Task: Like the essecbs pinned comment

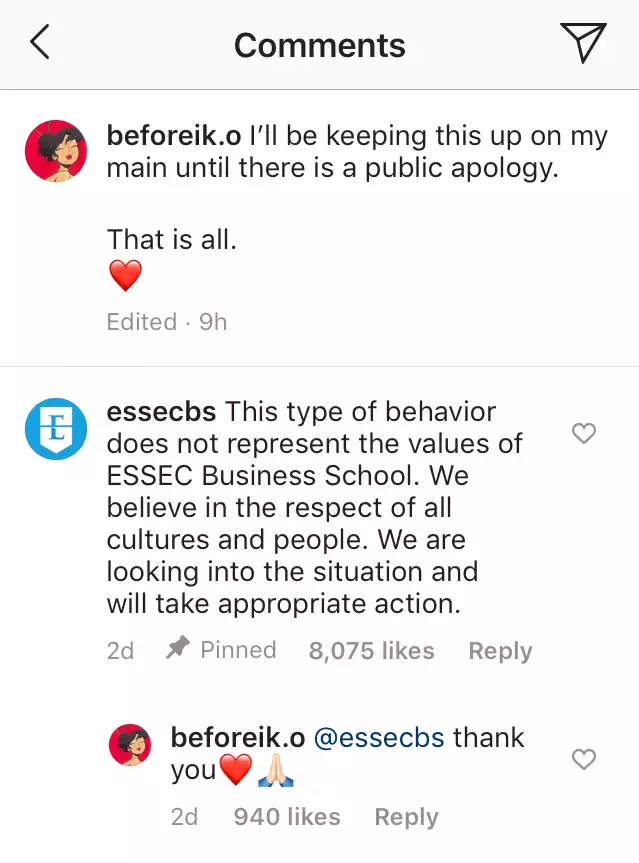Action: coord(583,432)
